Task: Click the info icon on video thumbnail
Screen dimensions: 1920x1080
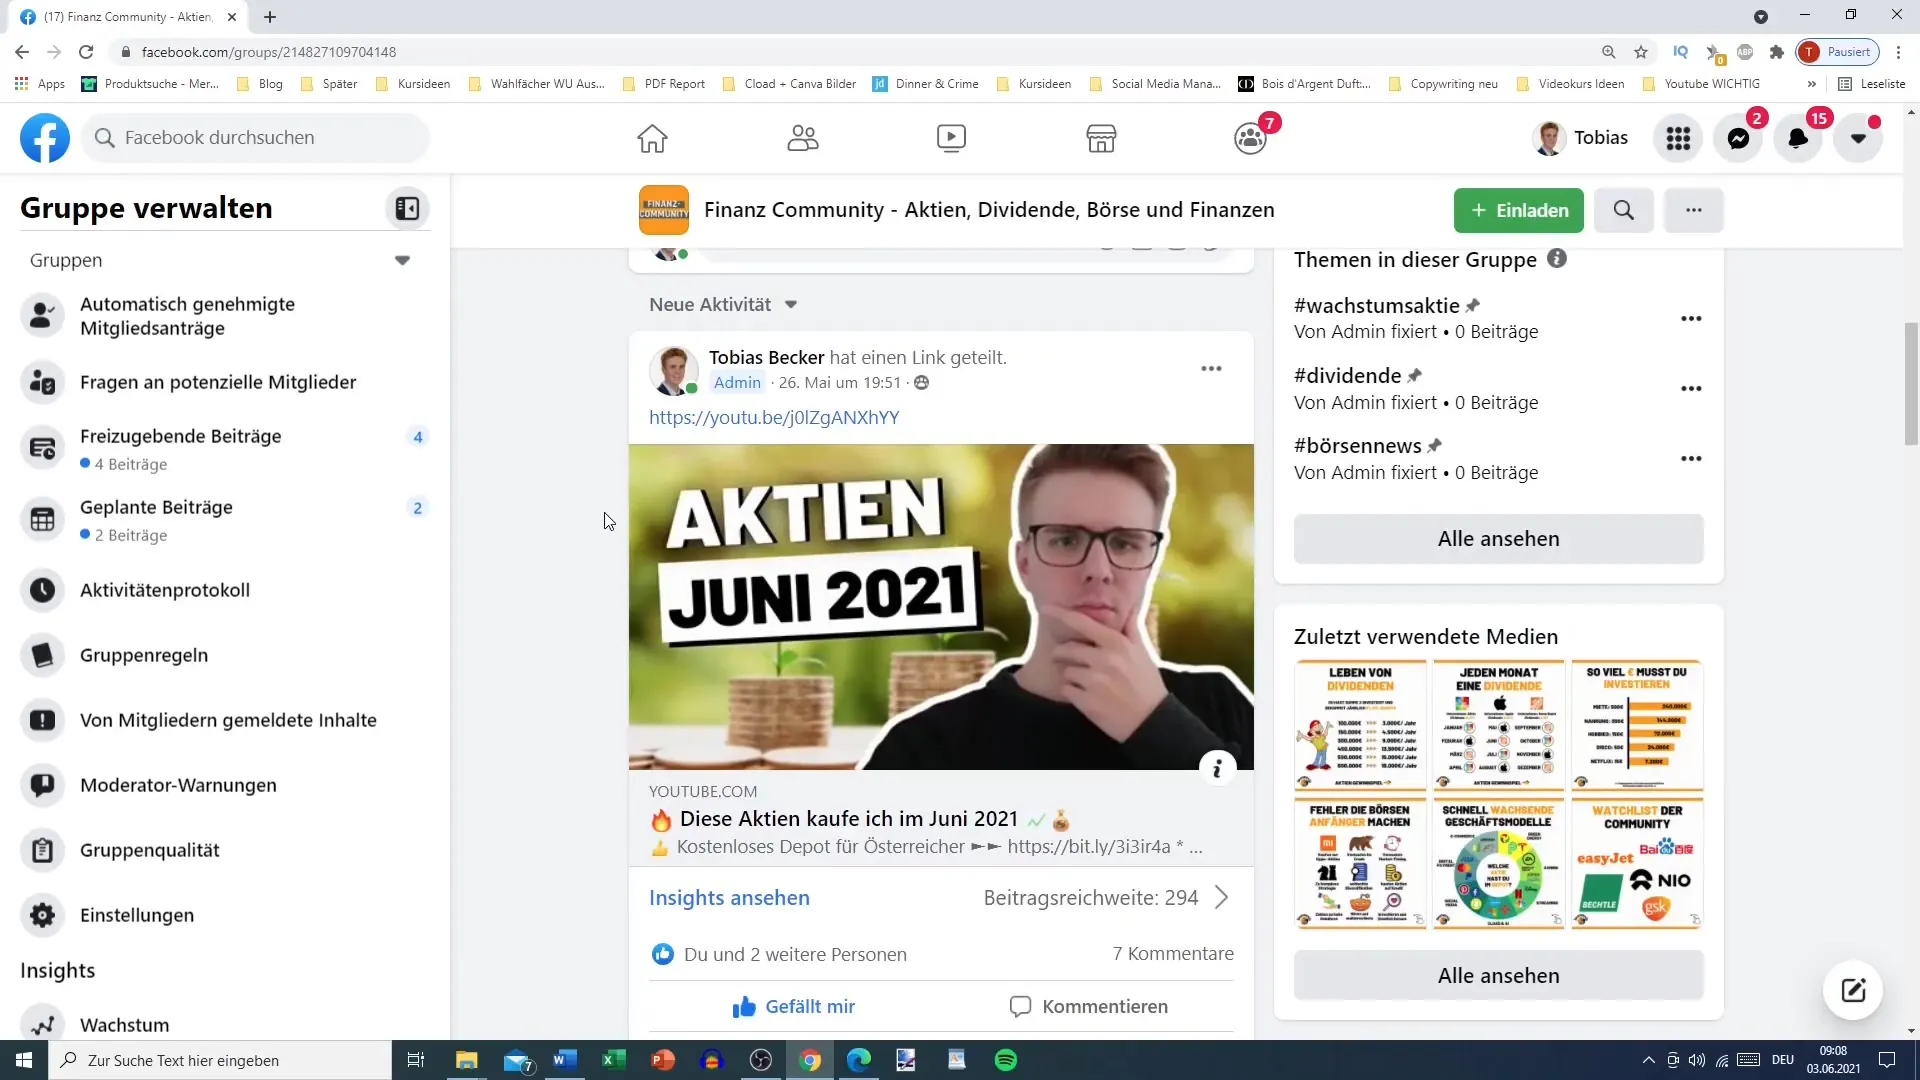Action: 1217,769
